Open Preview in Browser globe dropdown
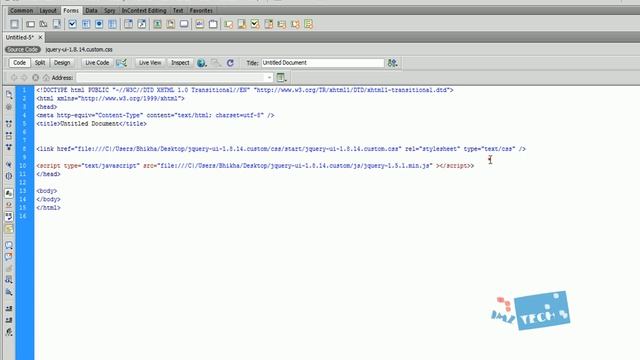The image size is (640, 360). point(202,63)
